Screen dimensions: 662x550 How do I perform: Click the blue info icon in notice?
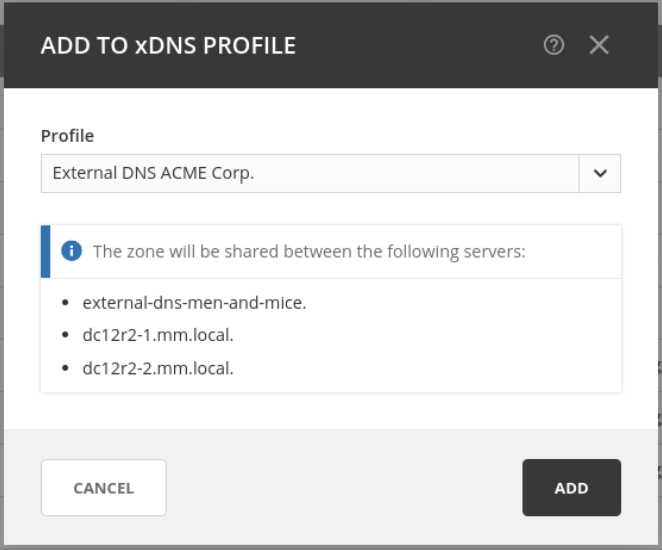[71, 251]
